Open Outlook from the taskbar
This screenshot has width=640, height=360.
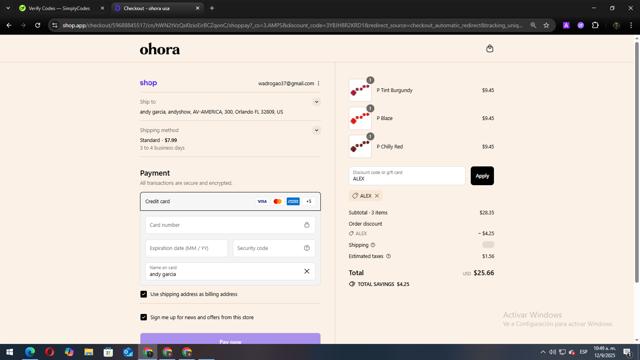click(x=128, y=352)
